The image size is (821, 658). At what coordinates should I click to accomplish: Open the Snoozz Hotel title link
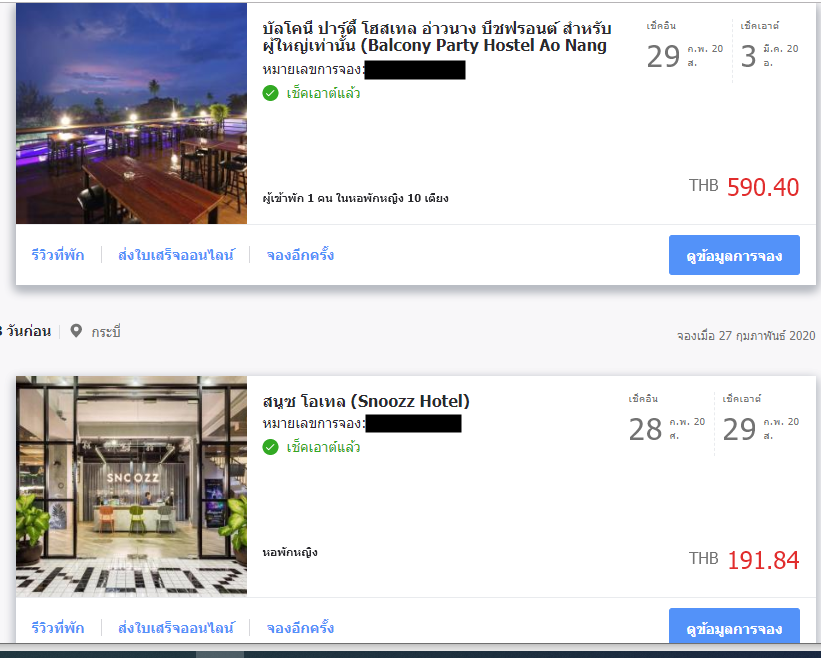pyautogui.click(x=366, y=402)
